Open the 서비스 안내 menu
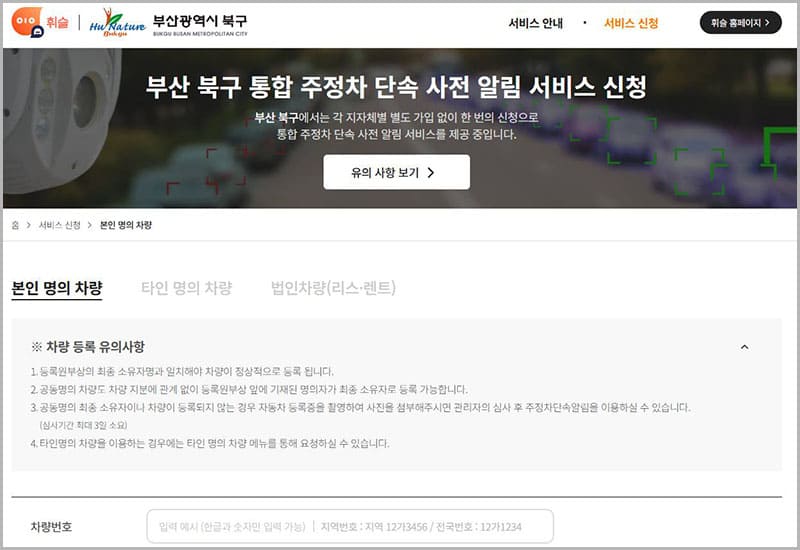The image size is (800, 550). [x=535, y=23]
